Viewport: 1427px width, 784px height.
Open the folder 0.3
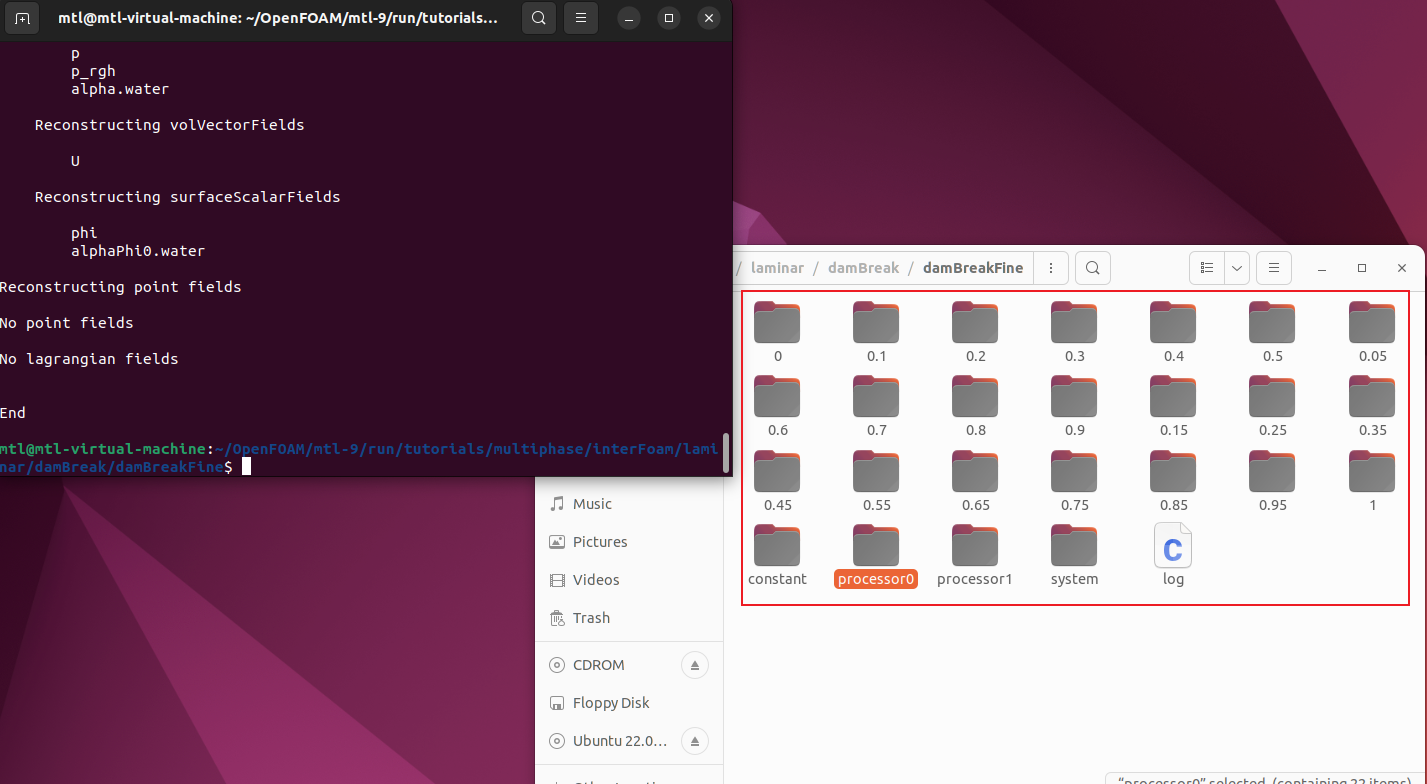coord(1074,333)
